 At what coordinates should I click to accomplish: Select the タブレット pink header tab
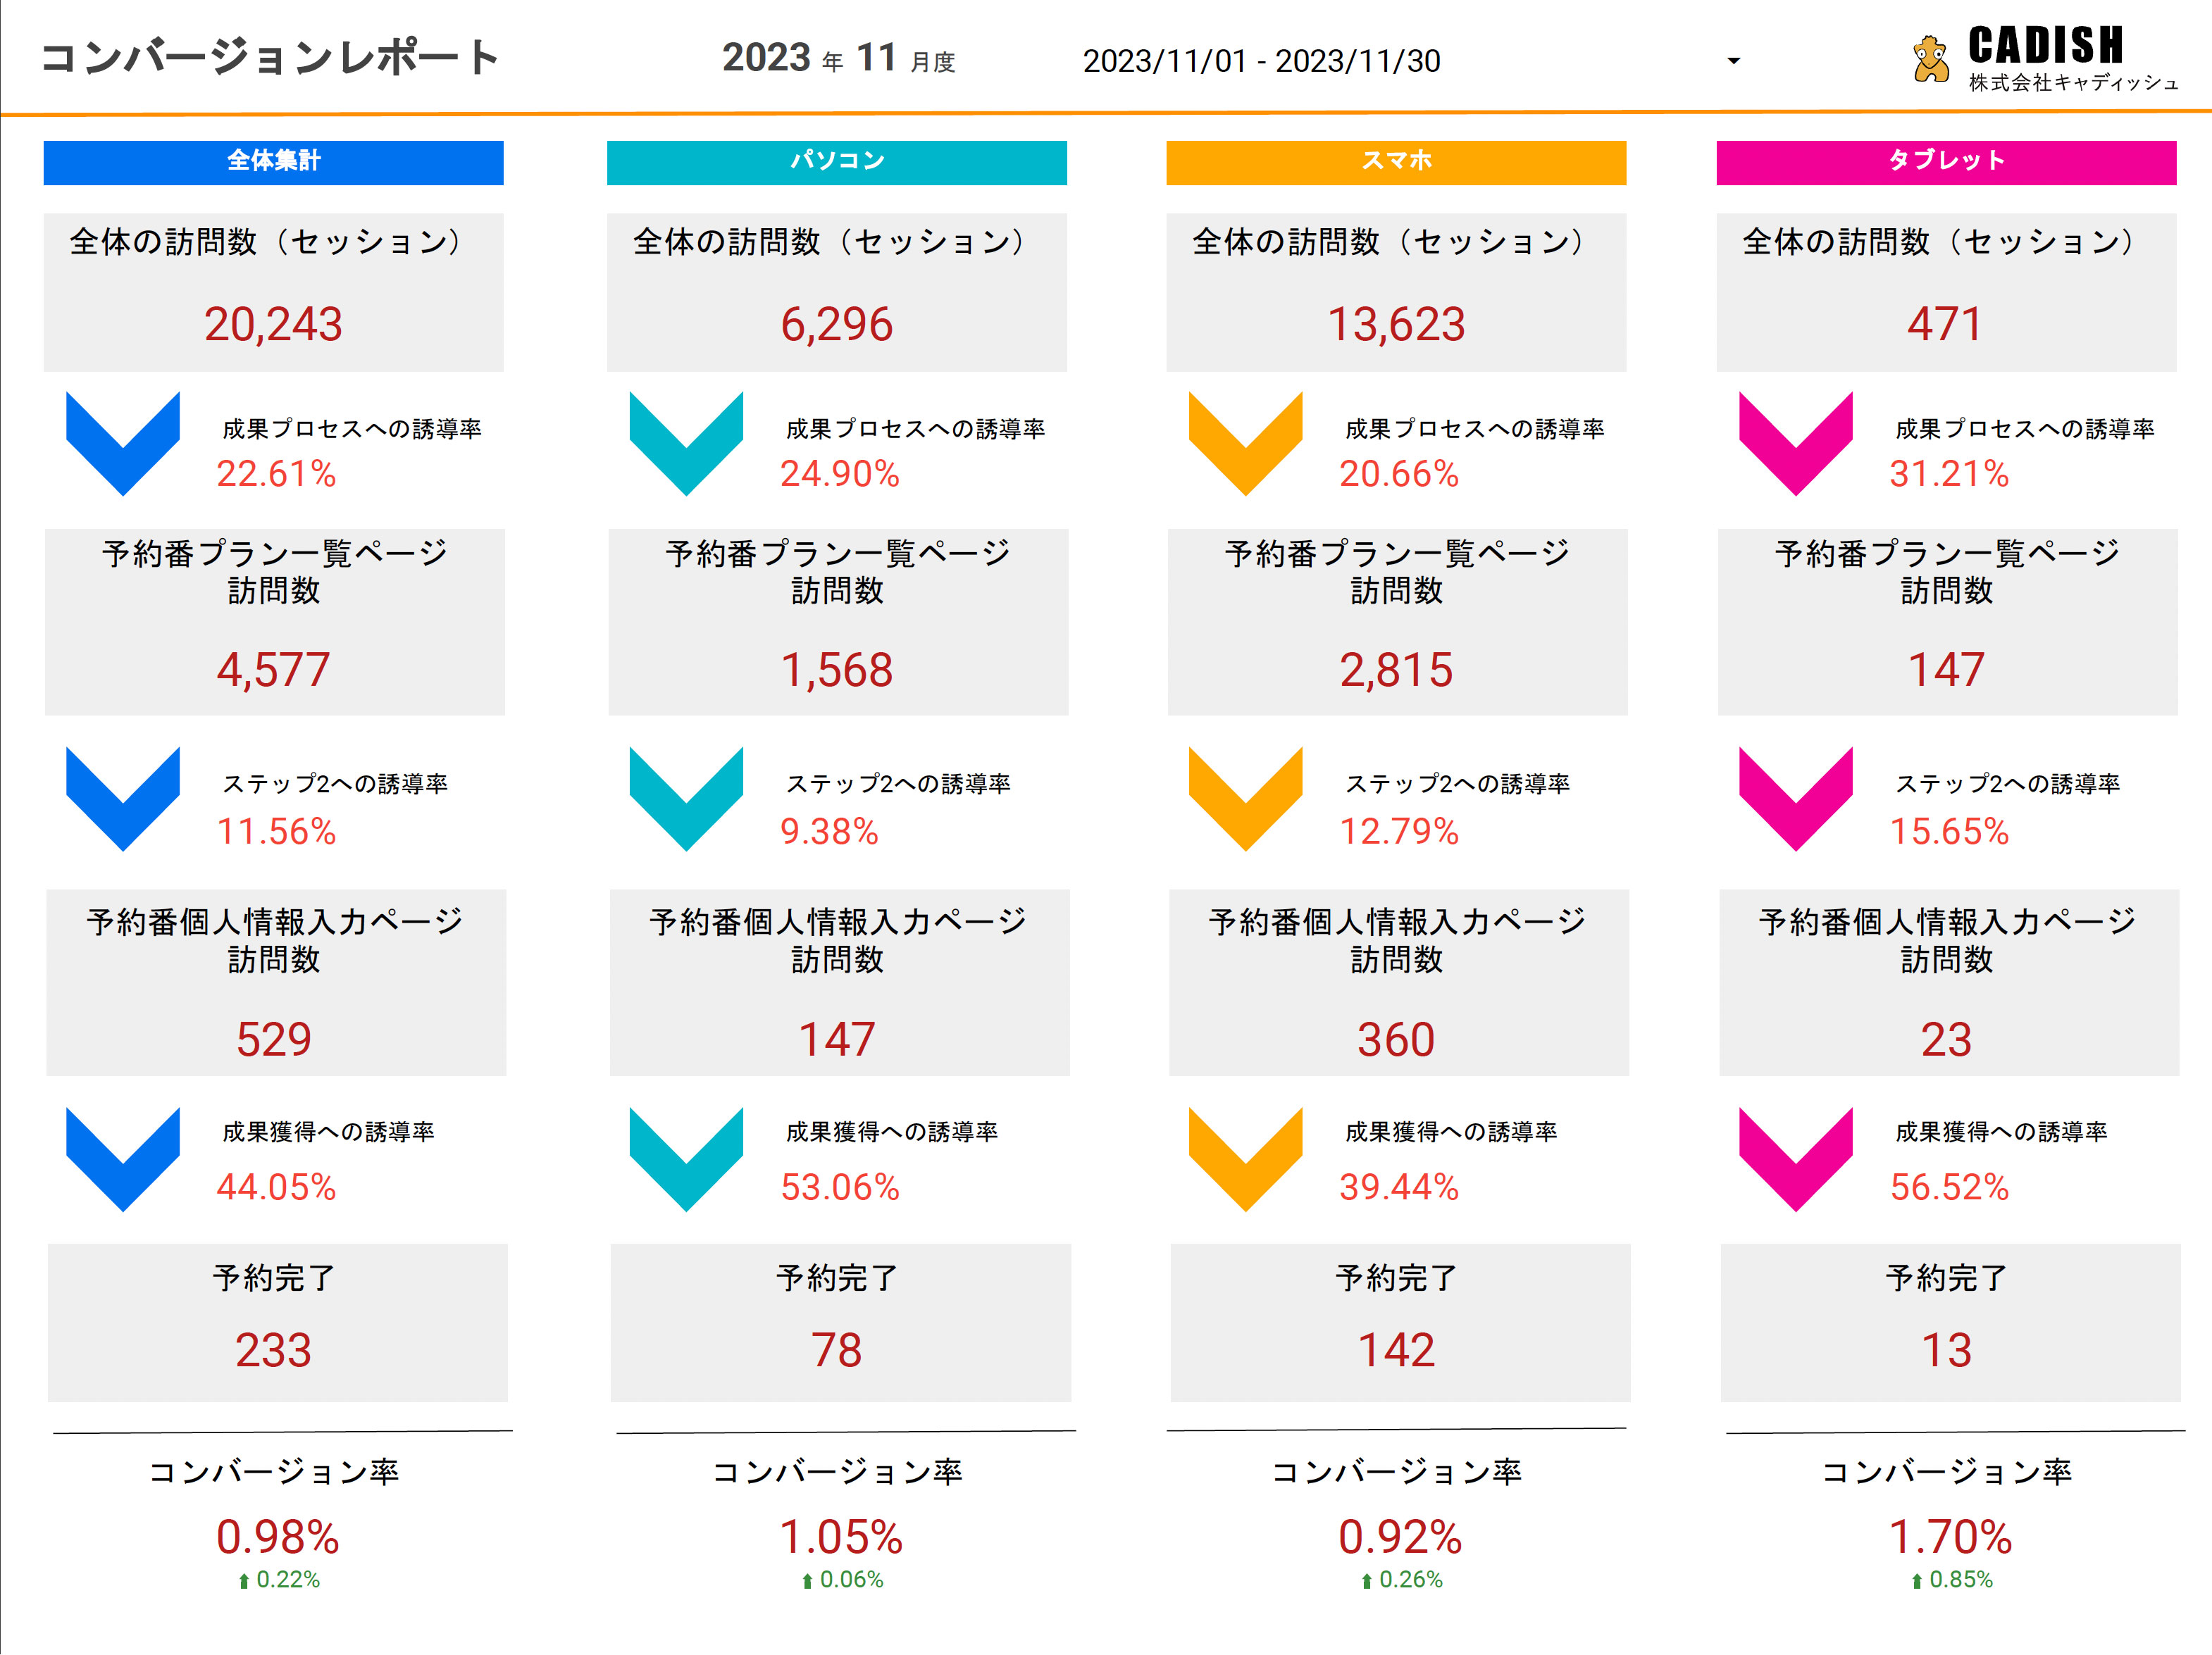pos(1945,162)
